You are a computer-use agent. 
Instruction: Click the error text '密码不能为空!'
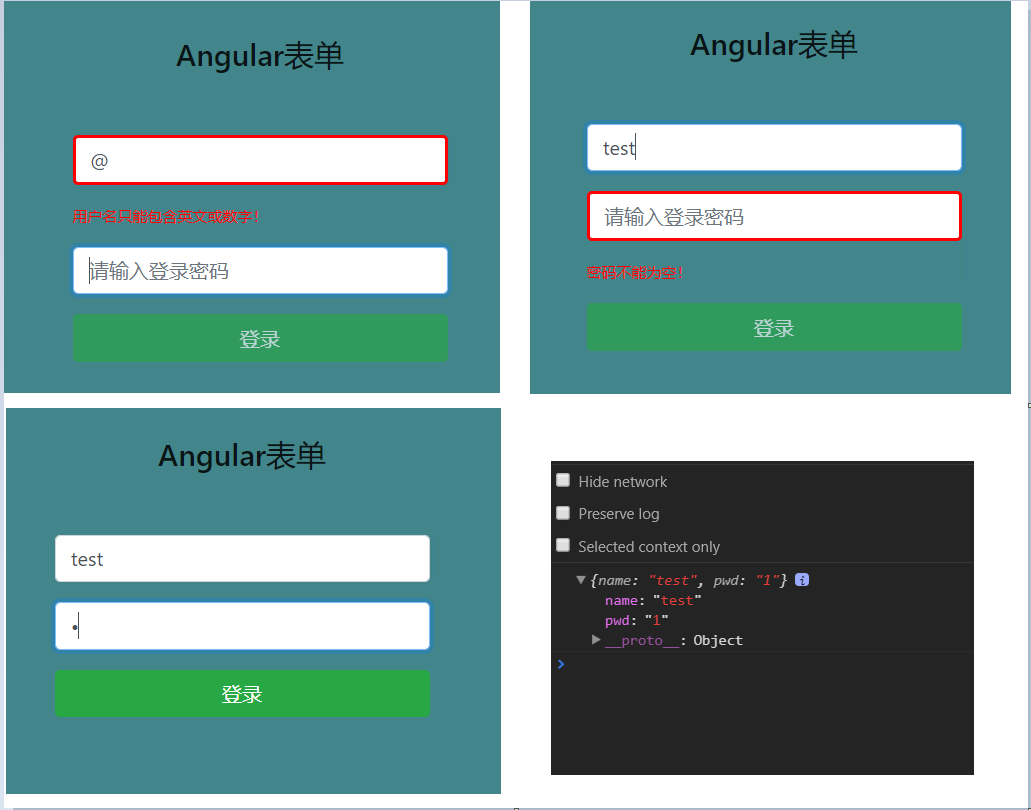[635, 272]
